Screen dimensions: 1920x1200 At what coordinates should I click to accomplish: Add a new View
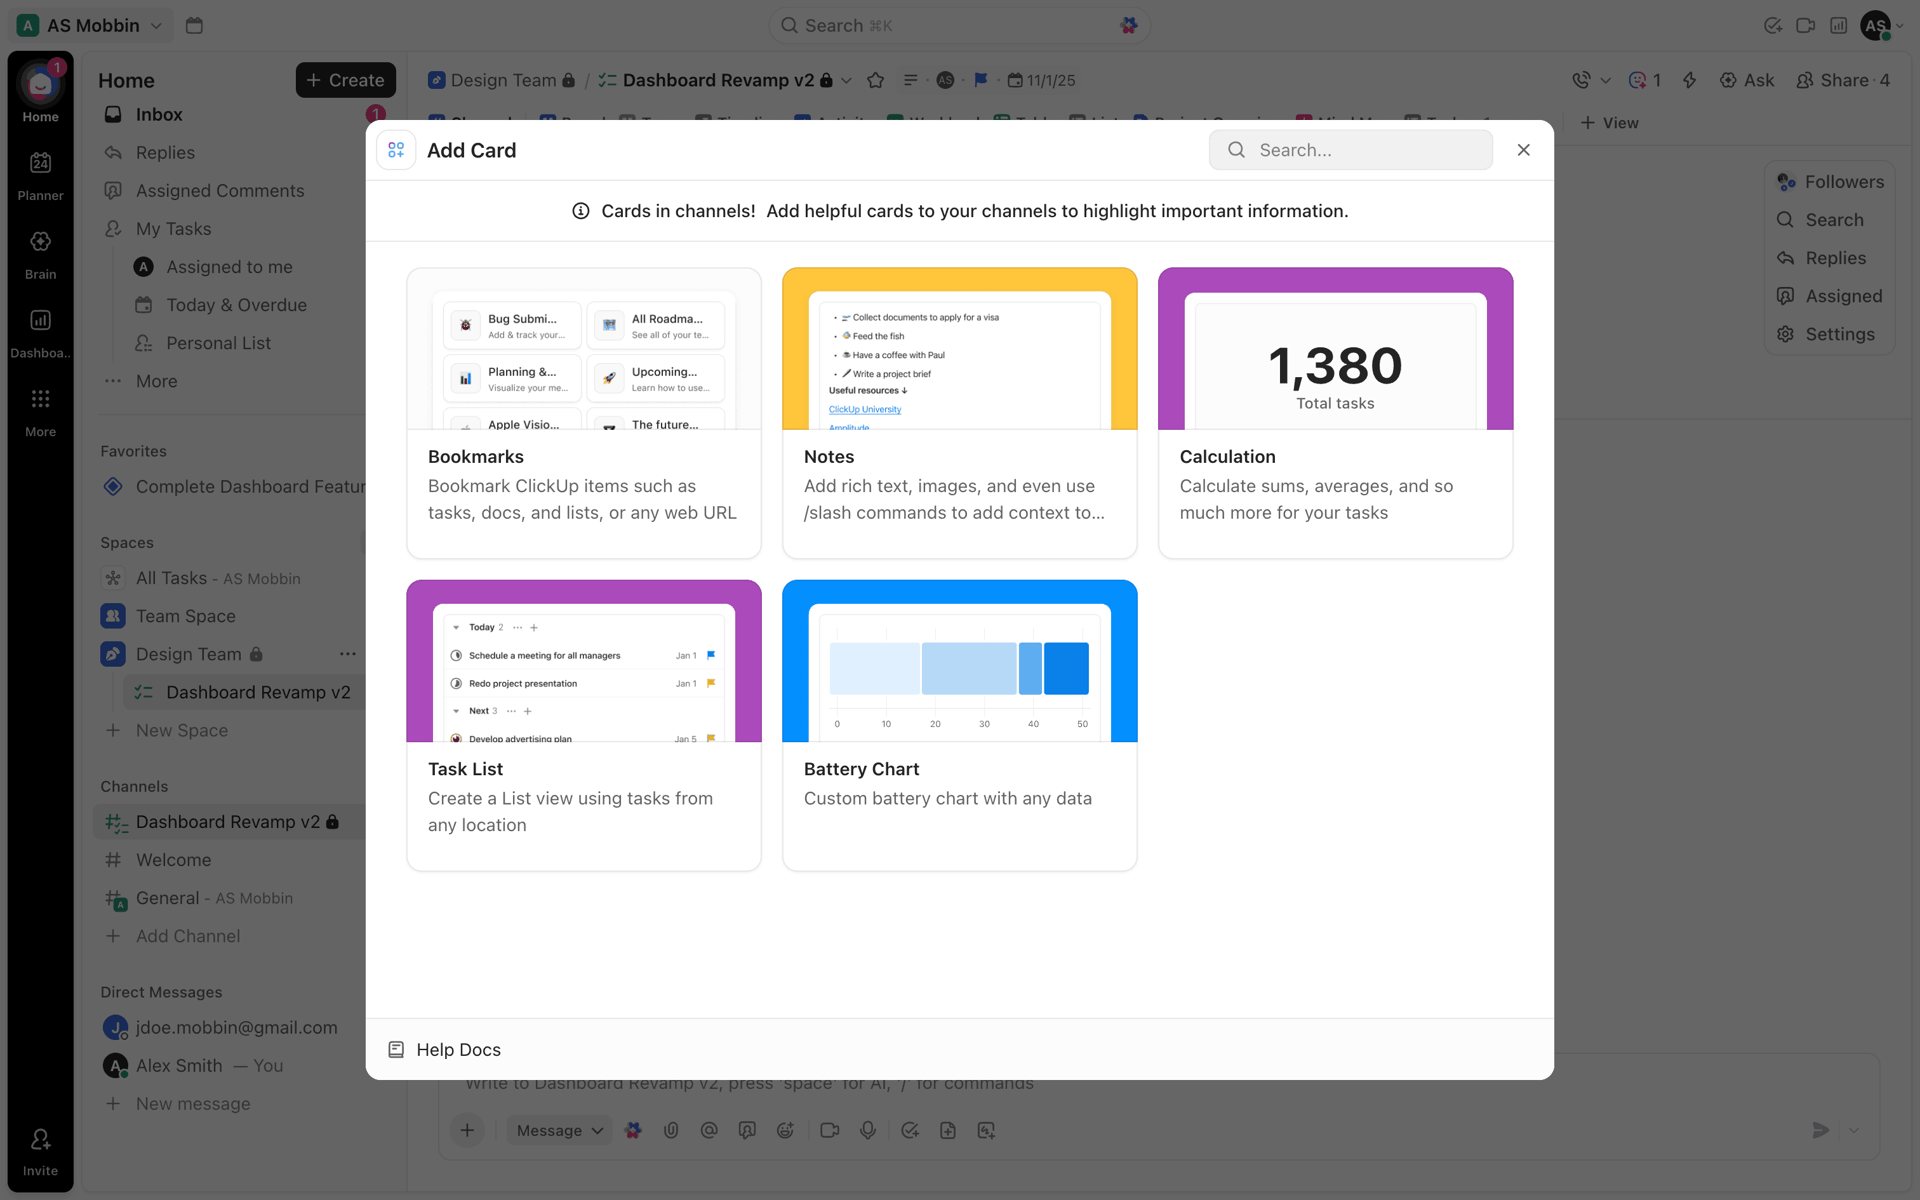pos(1609,123)
